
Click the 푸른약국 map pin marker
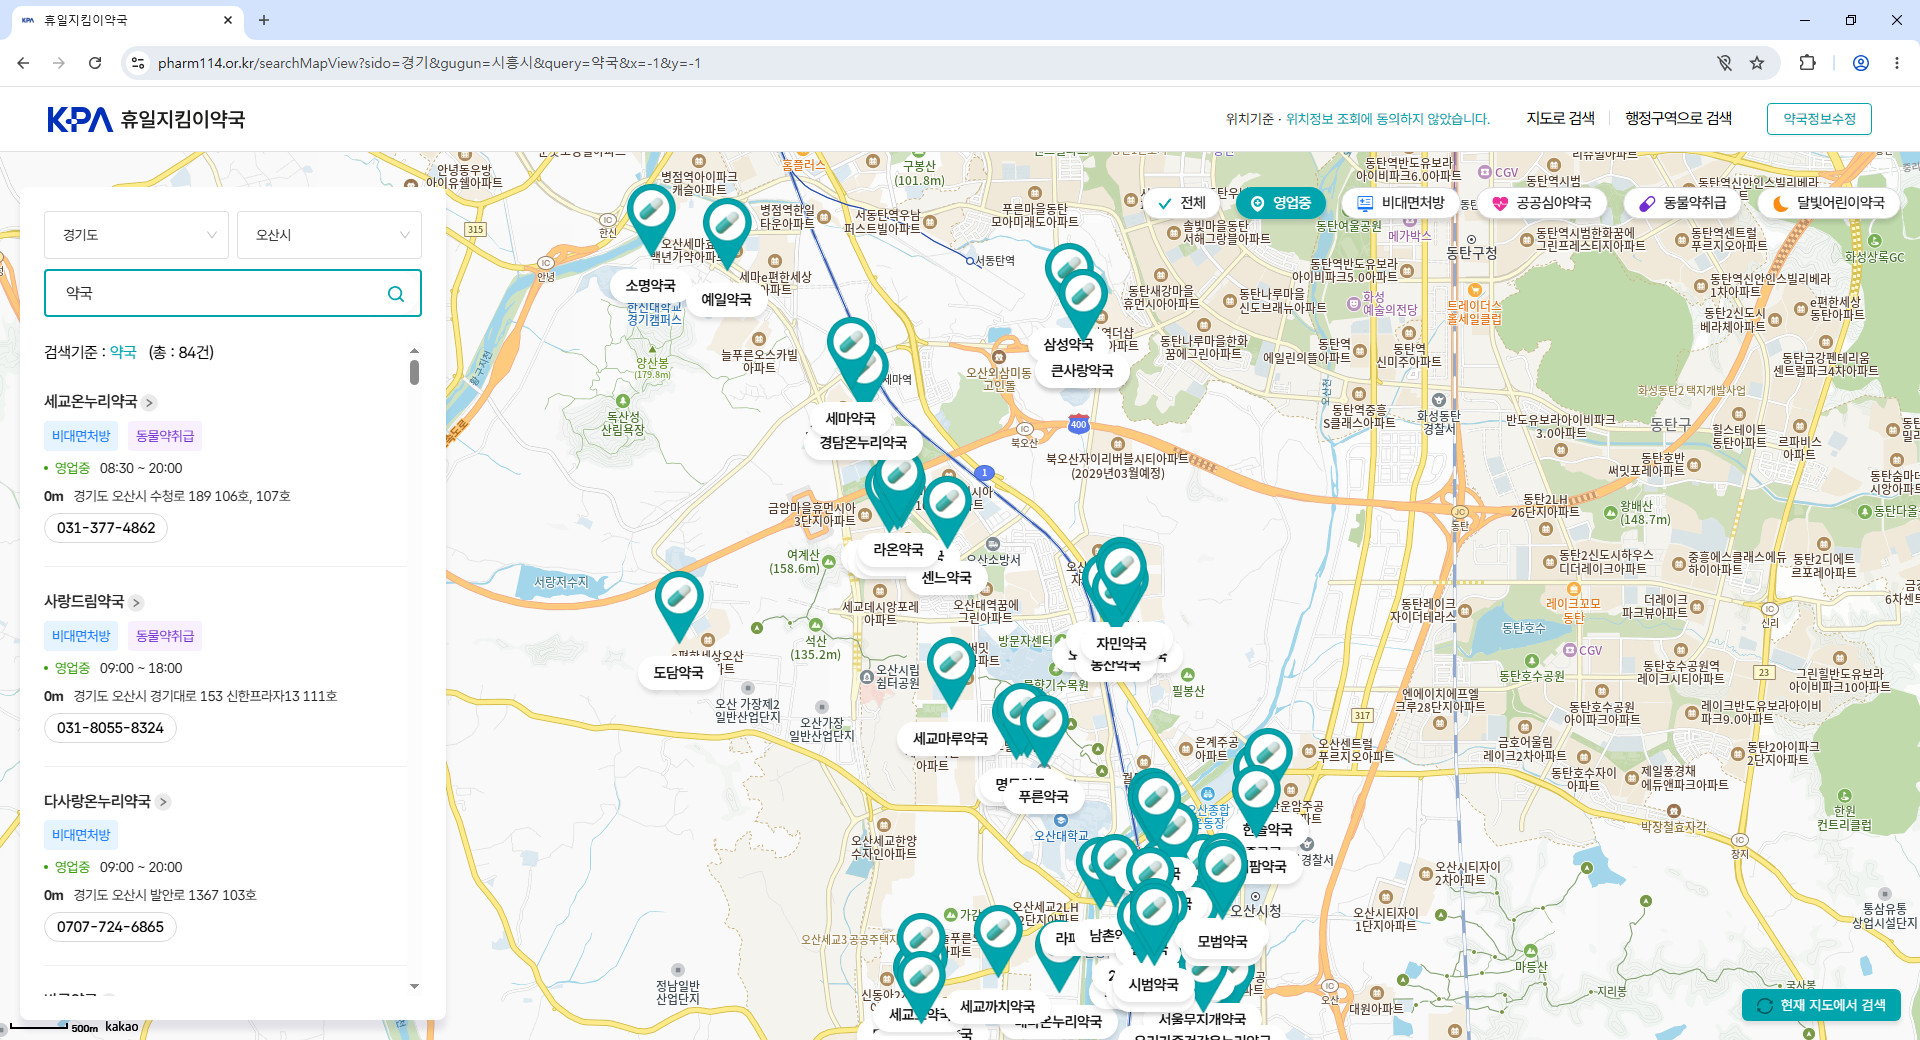[x=1044, y=730]
